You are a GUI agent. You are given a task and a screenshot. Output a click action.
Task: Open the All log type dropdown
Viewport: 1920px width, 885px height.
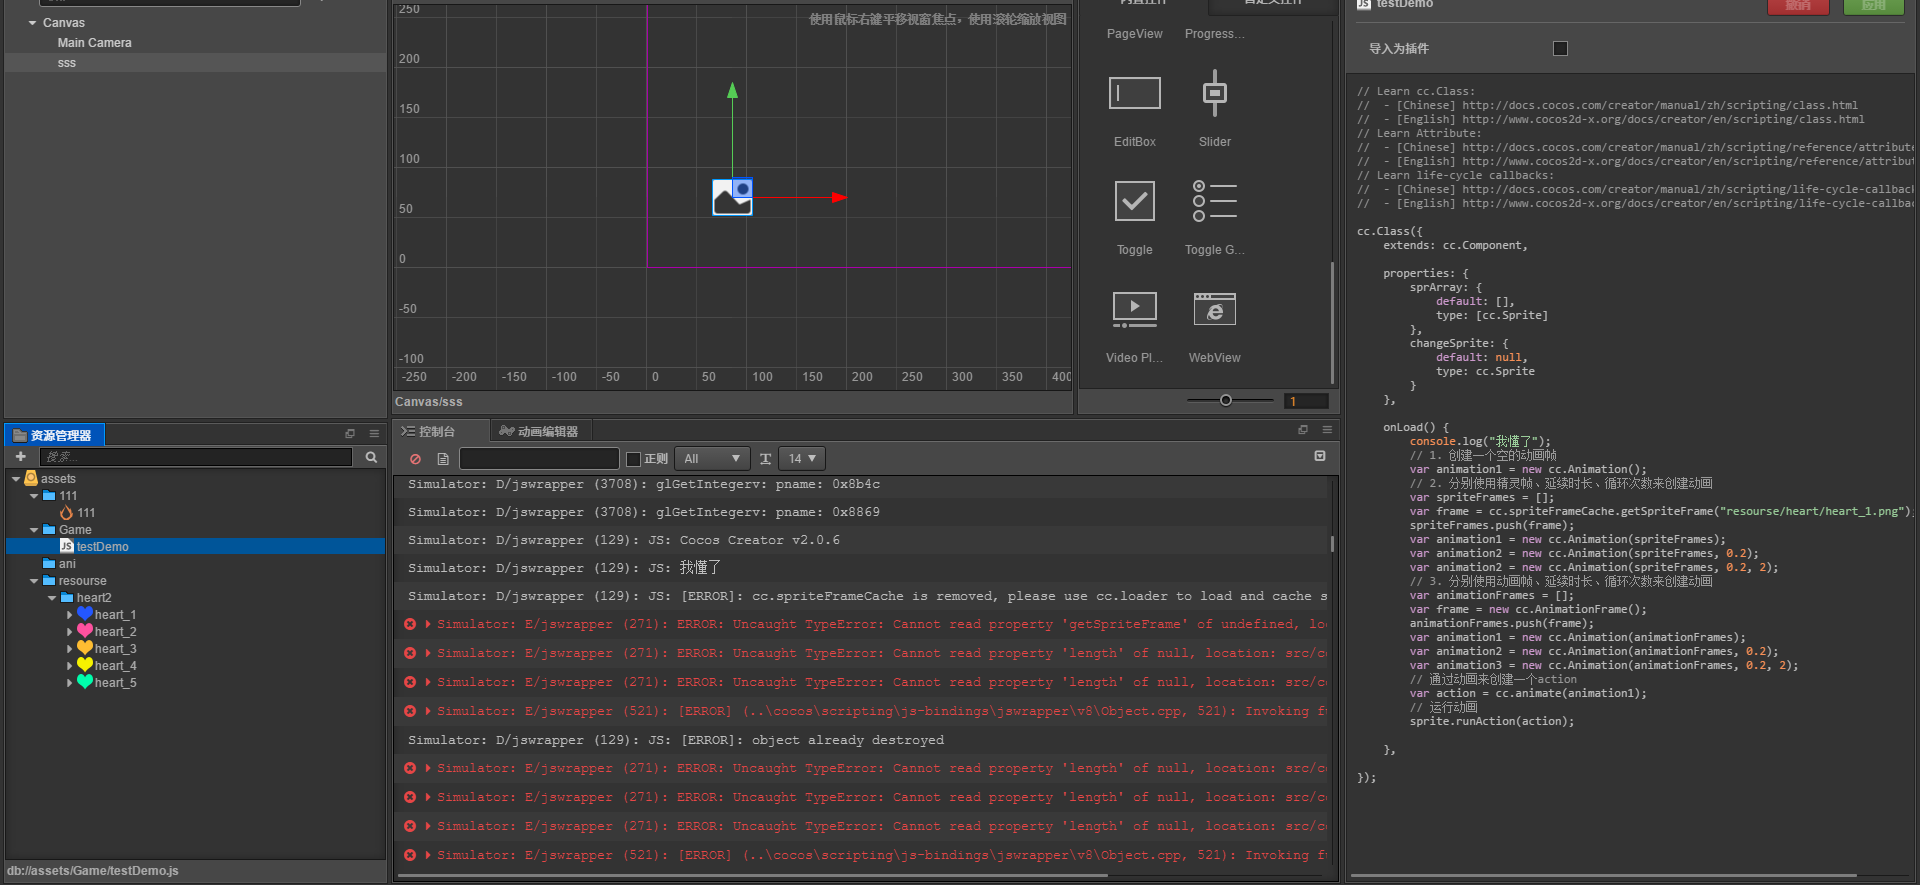tap(712, 459)
